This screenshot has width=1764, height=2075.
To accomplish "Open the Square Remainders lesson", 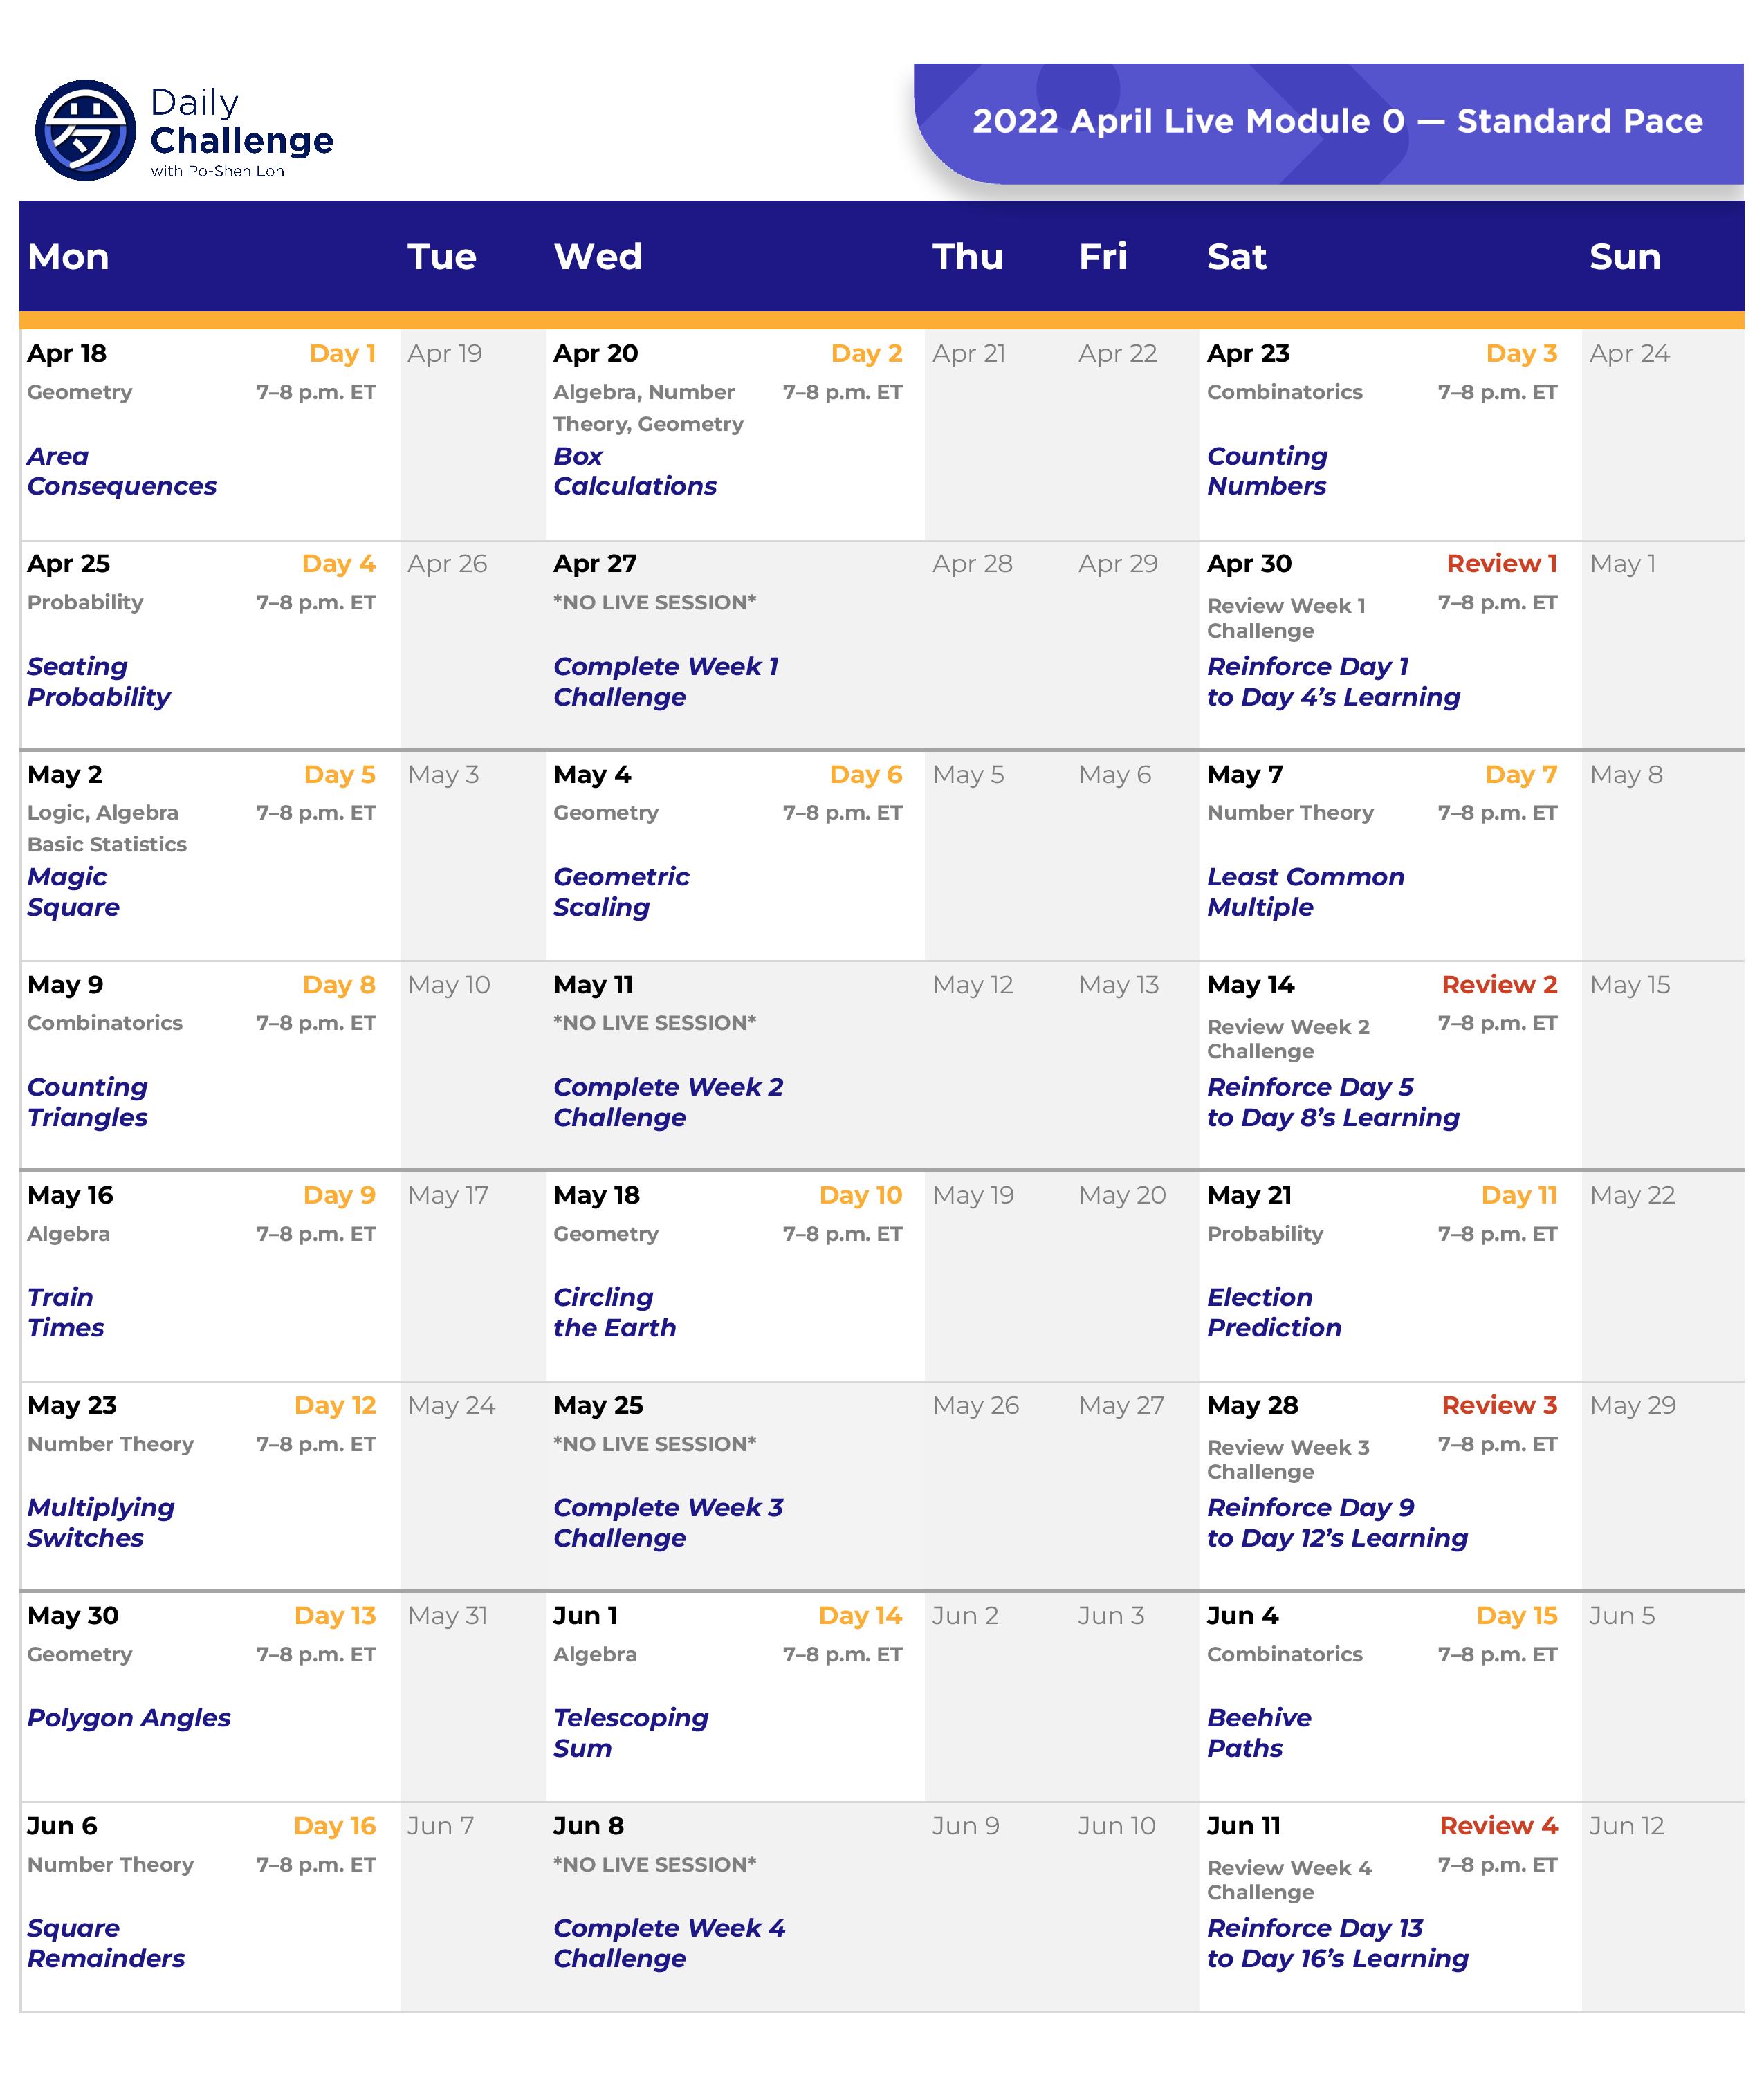I will (x=105, y=1943).
